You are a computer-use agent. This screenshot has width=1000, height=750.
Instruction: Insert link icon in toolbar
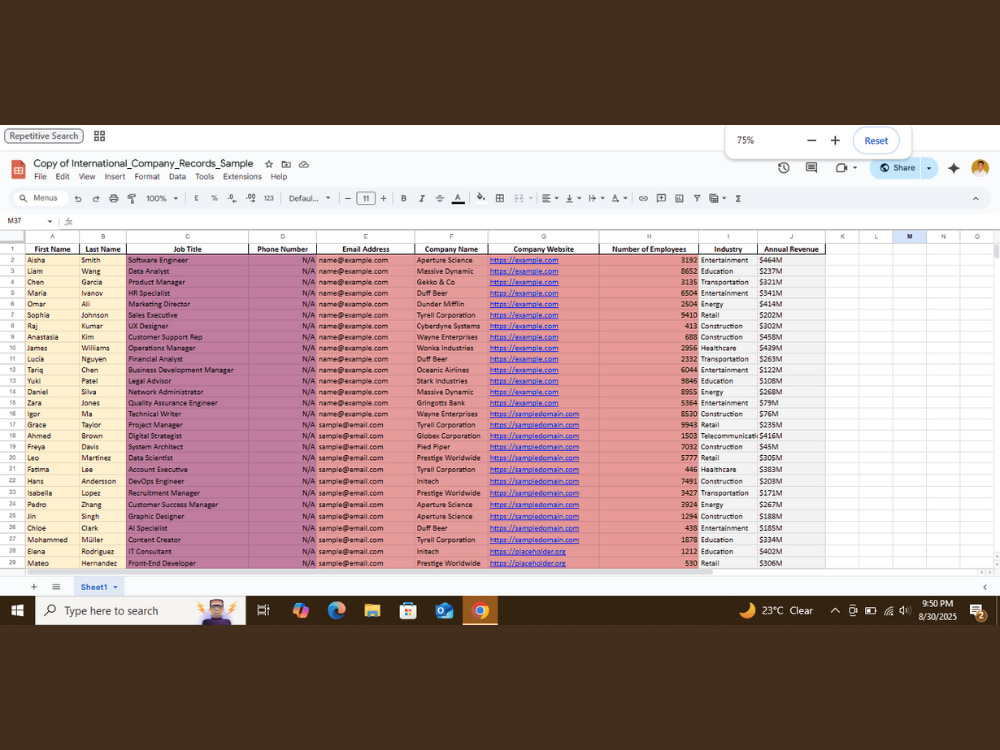[x=643, y=198]
